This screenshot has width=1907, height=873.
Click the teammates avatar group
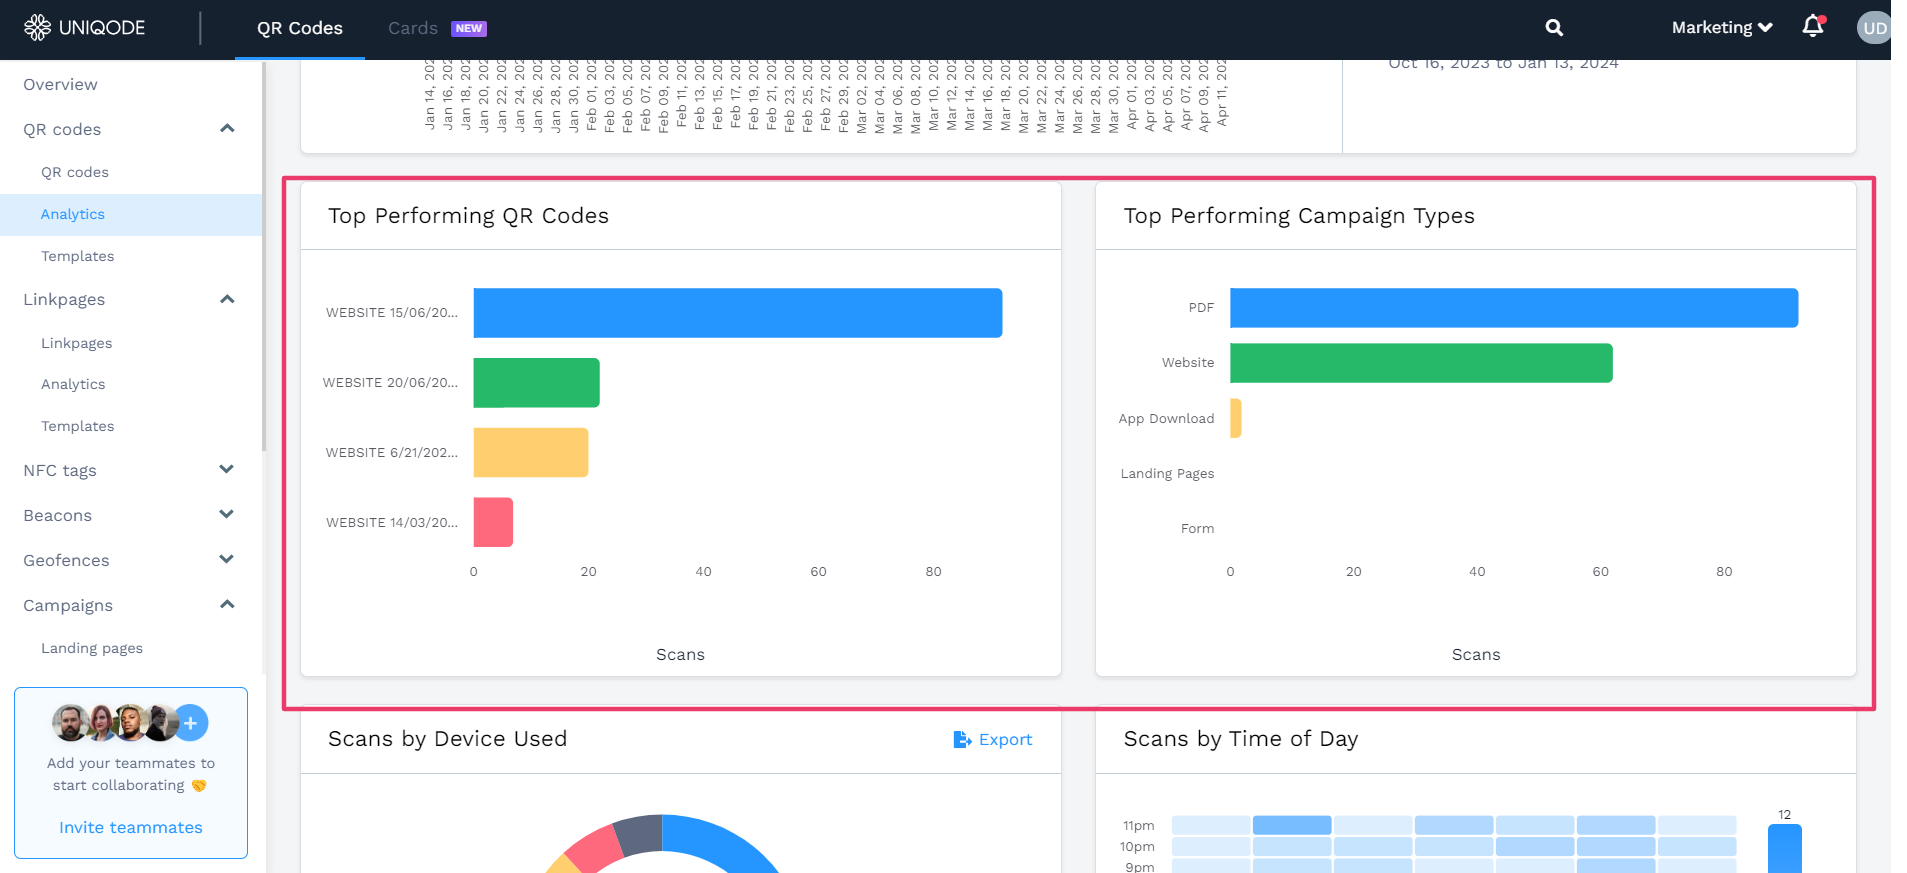coord(115,723)
